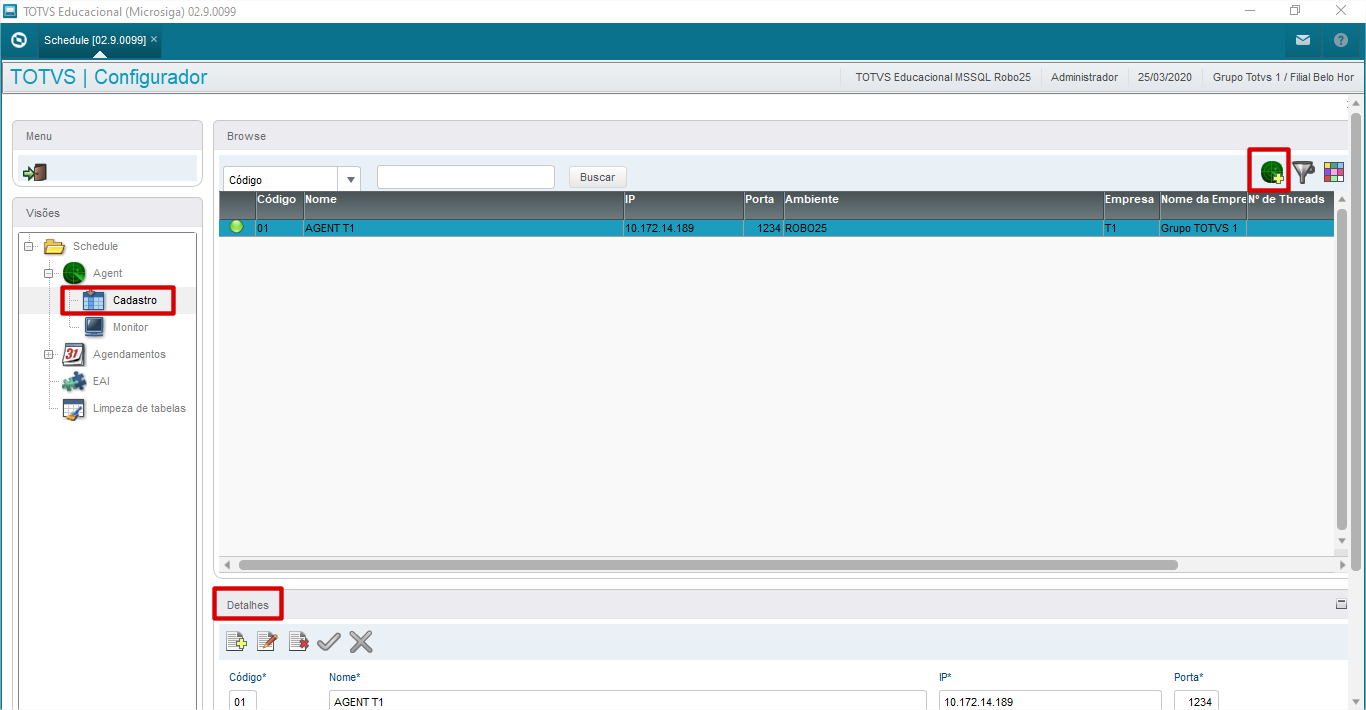Select Limpeza de tabelas in the tree

pos(139,408)
